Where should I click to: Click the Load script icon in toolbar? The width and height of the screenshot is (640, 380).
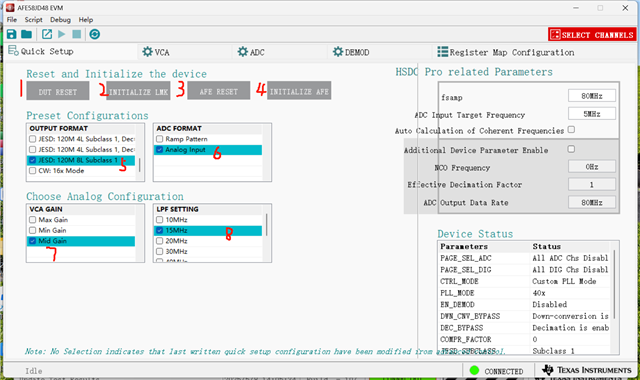coord(47,34)
